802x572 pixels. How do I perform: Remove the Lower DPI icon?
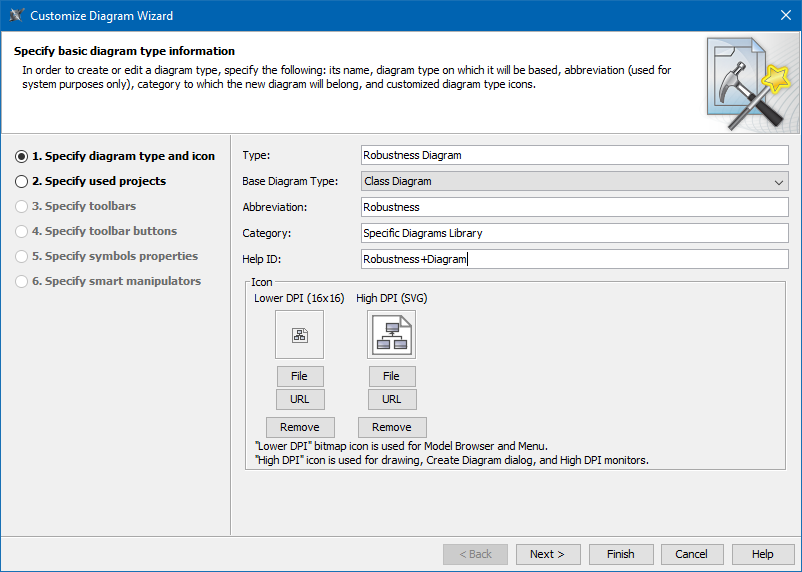[x=299, y=427]
